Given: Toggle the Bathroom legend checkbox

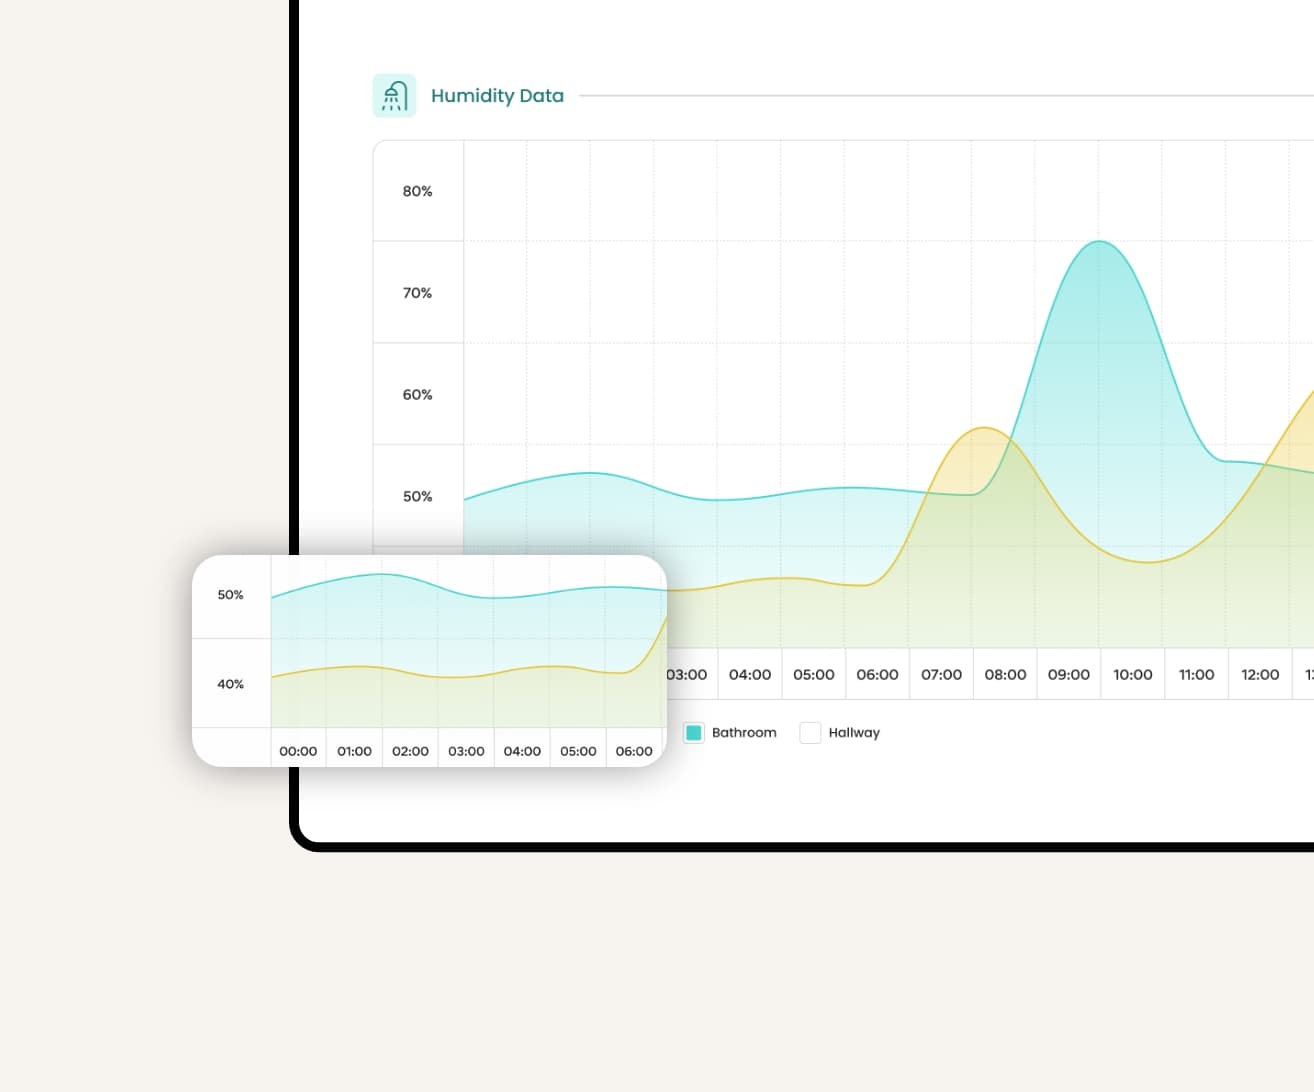Looking at the screenshot, I should 693,733.
